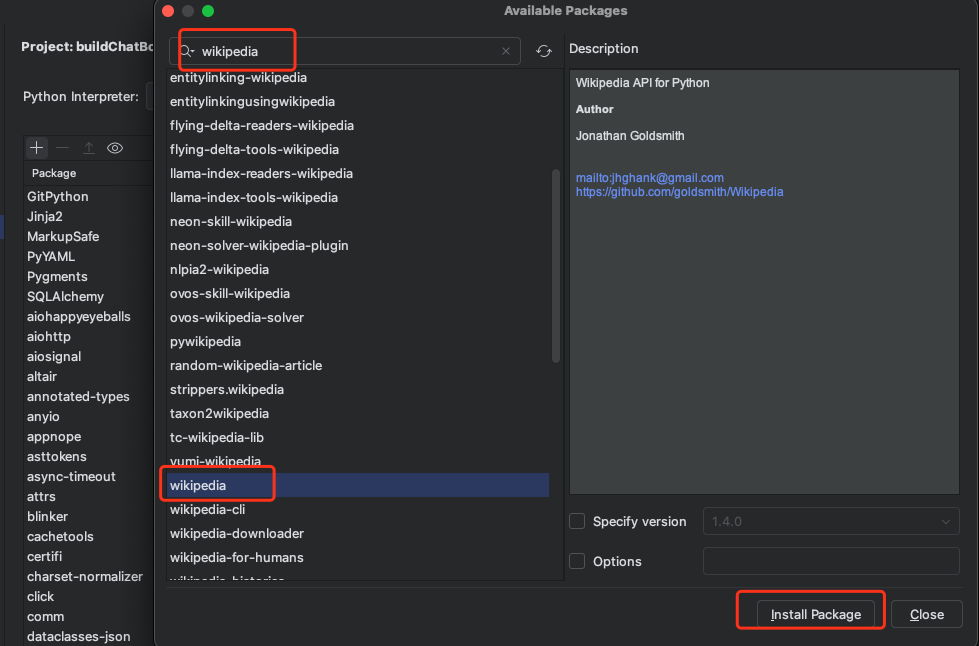
Task: Clear the search field with the X icon
Action: 506,51
